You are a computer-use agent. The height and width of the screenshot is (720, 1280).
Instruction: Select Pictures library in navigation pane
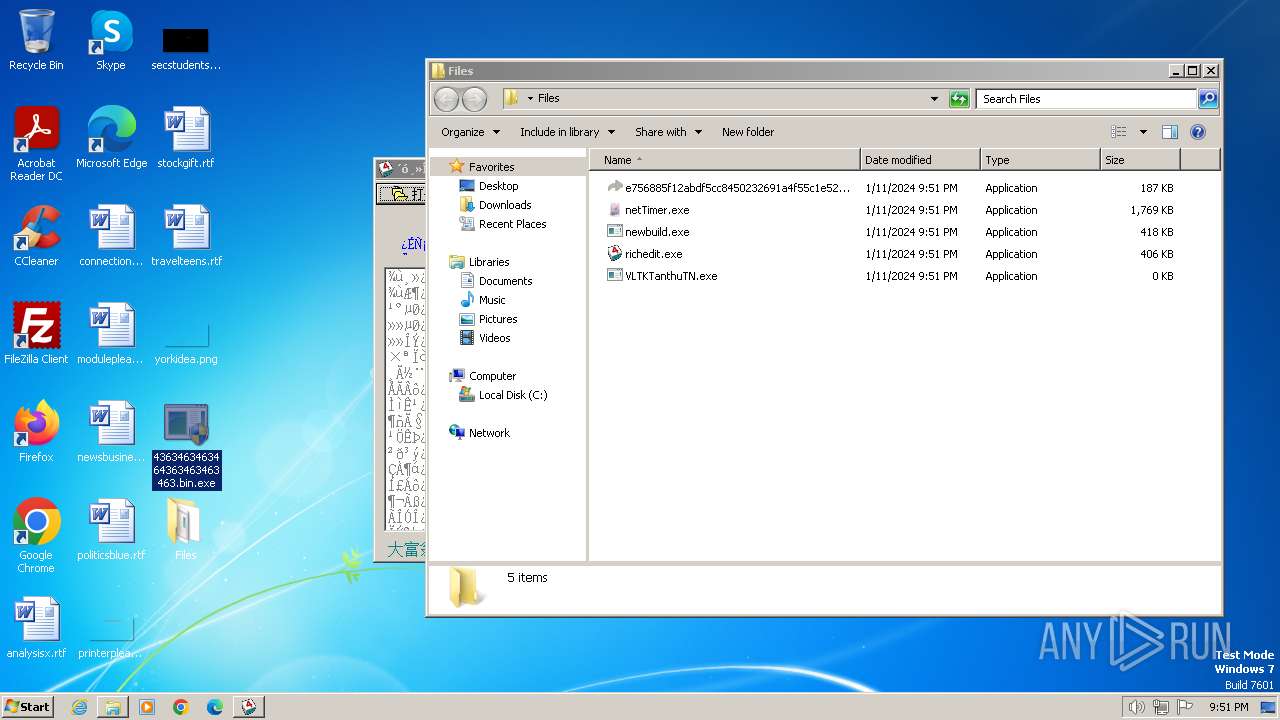pos(497,319)
